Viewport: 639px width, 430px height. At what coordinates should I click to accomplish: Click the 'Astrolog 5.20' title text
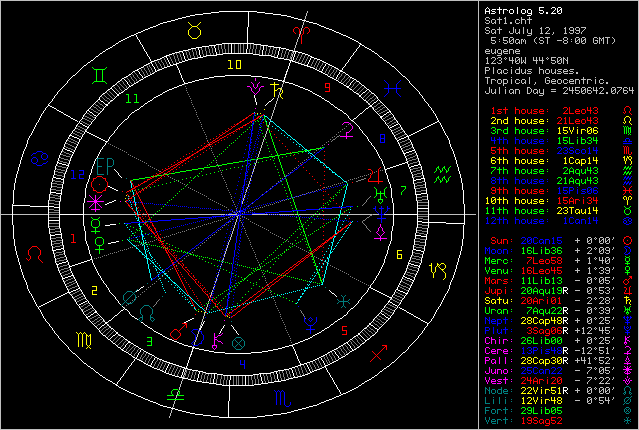523,11
